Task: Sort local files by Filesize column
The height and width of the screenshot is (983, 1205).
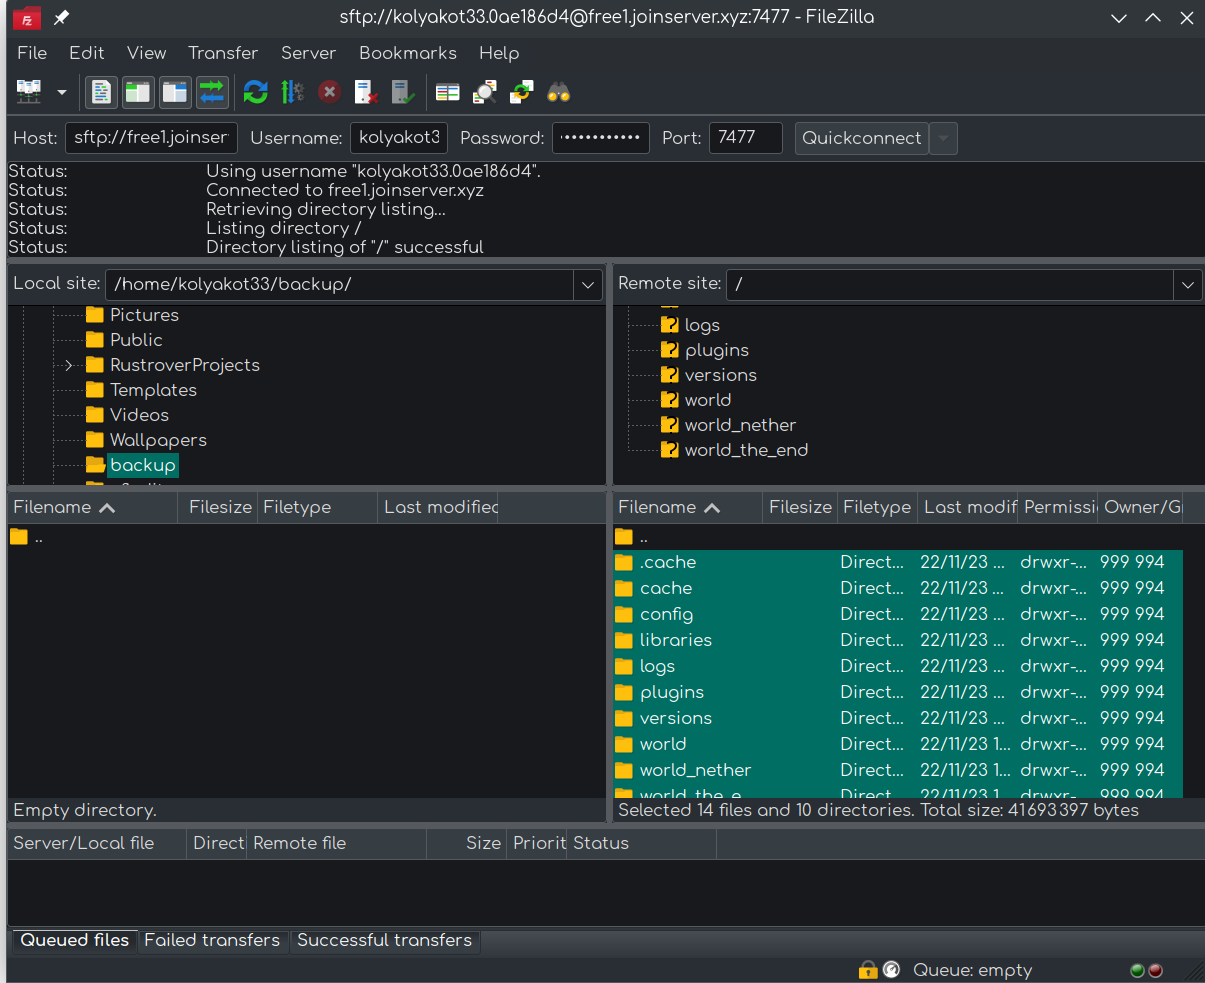Action: [220, 507]
